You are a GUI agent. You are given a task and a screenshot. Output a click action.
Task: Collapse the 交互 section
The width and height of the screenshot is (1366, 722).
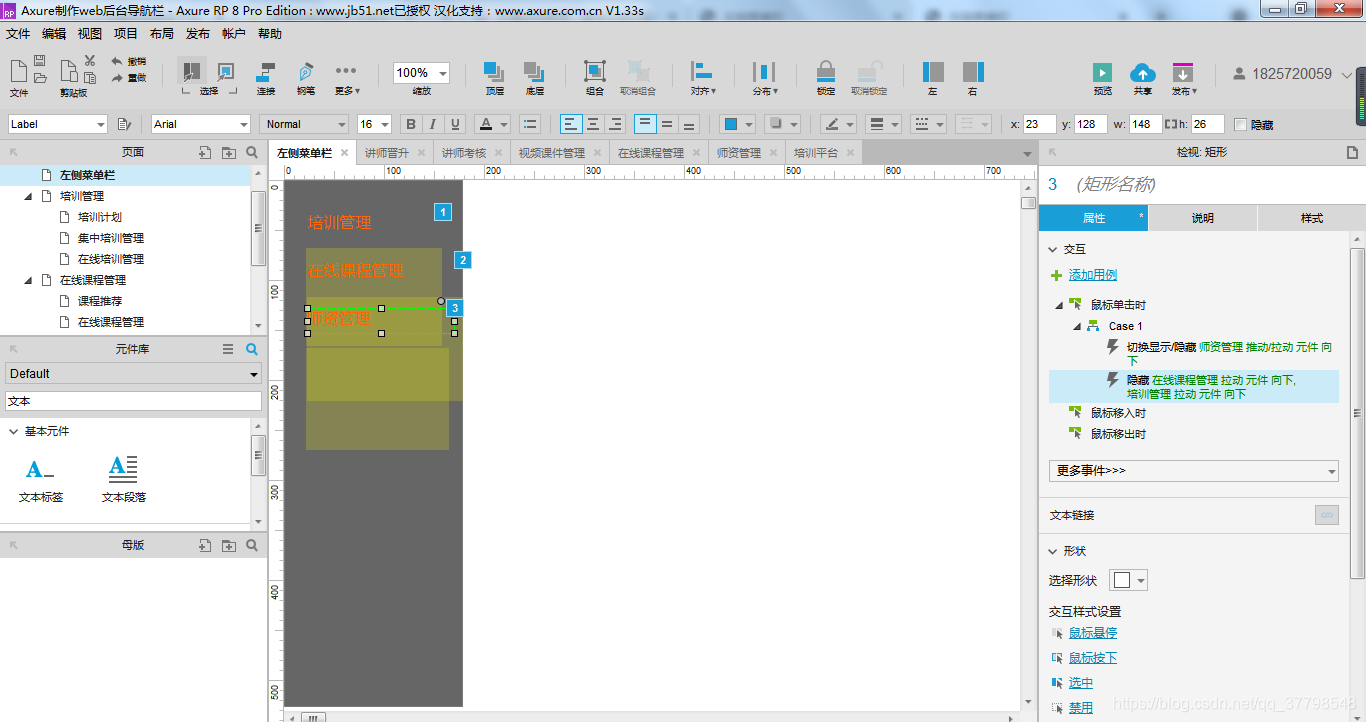click(x=1053, y=249)
